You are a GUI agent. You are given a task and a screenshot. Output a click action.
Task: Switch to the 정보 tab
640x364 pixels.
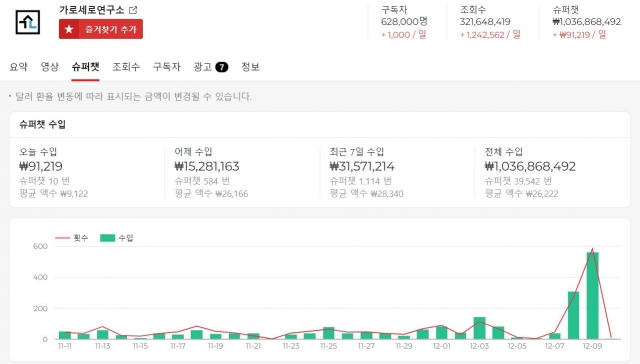(x=250, y=67)
